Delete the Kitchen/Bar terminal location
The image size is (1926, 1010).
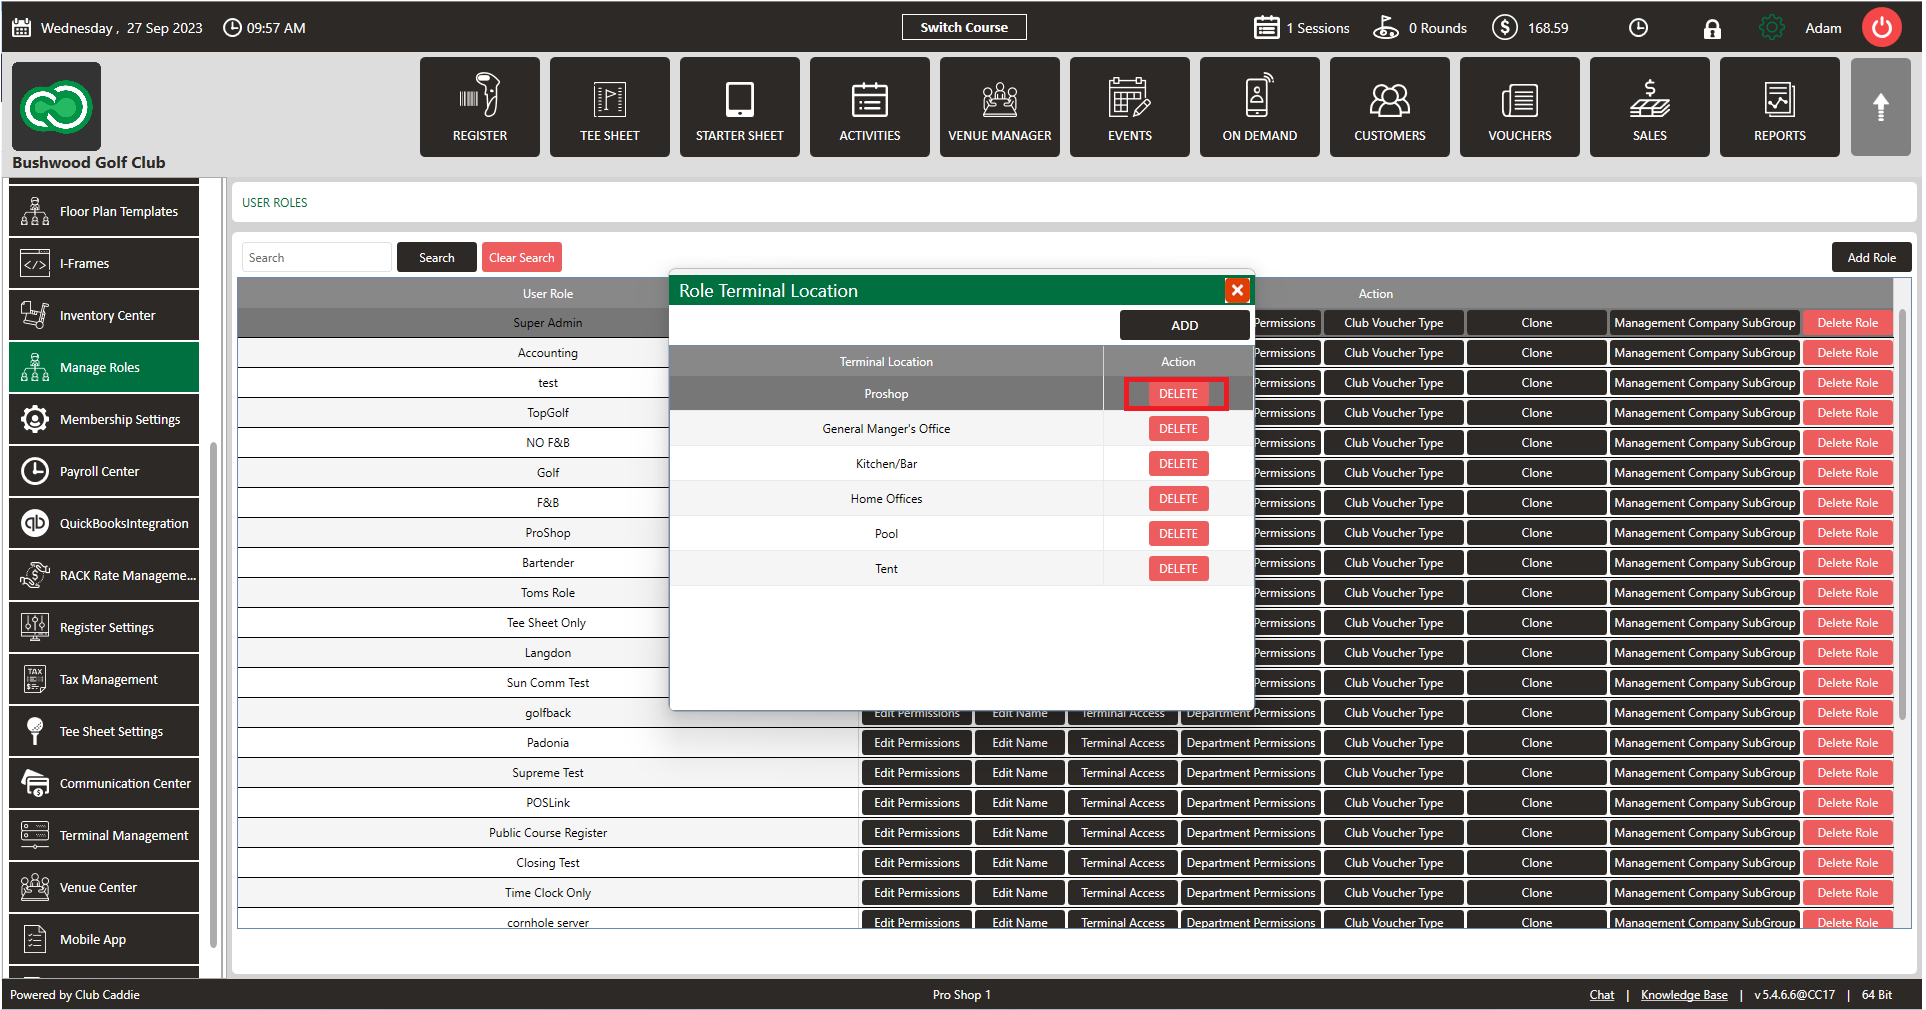pos(1178,464)
